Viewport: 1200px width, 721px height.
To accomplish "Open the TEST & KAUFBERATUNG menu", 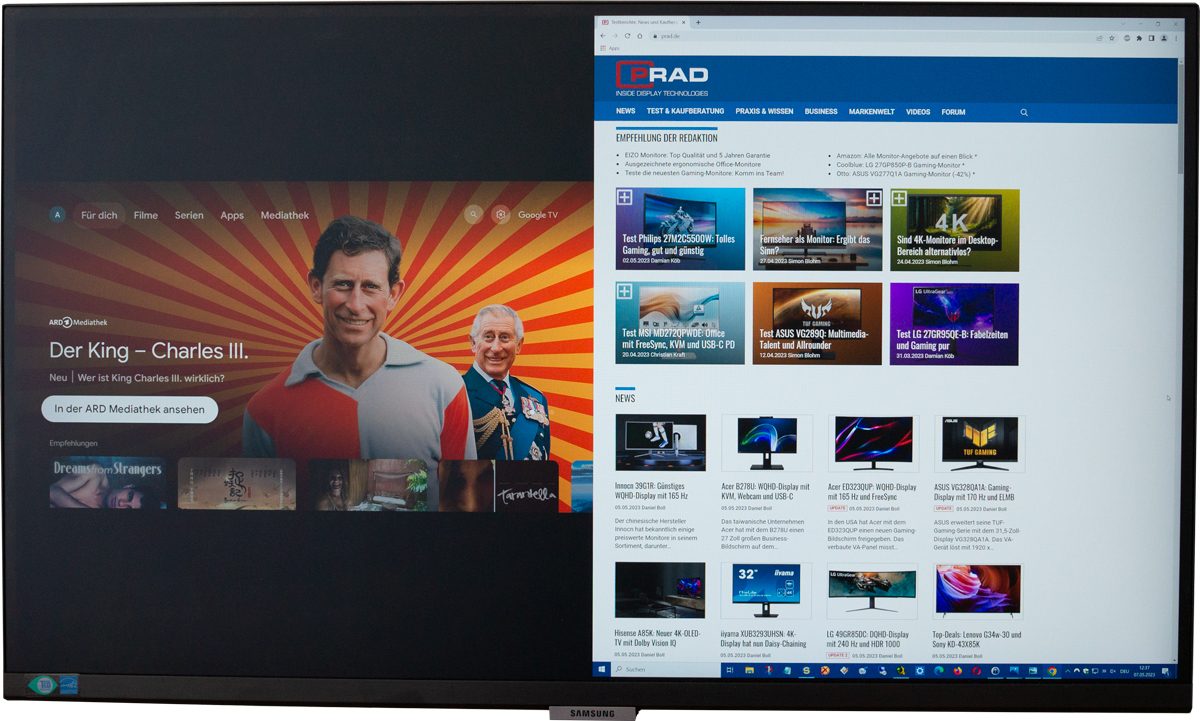I will click(685, 111).
